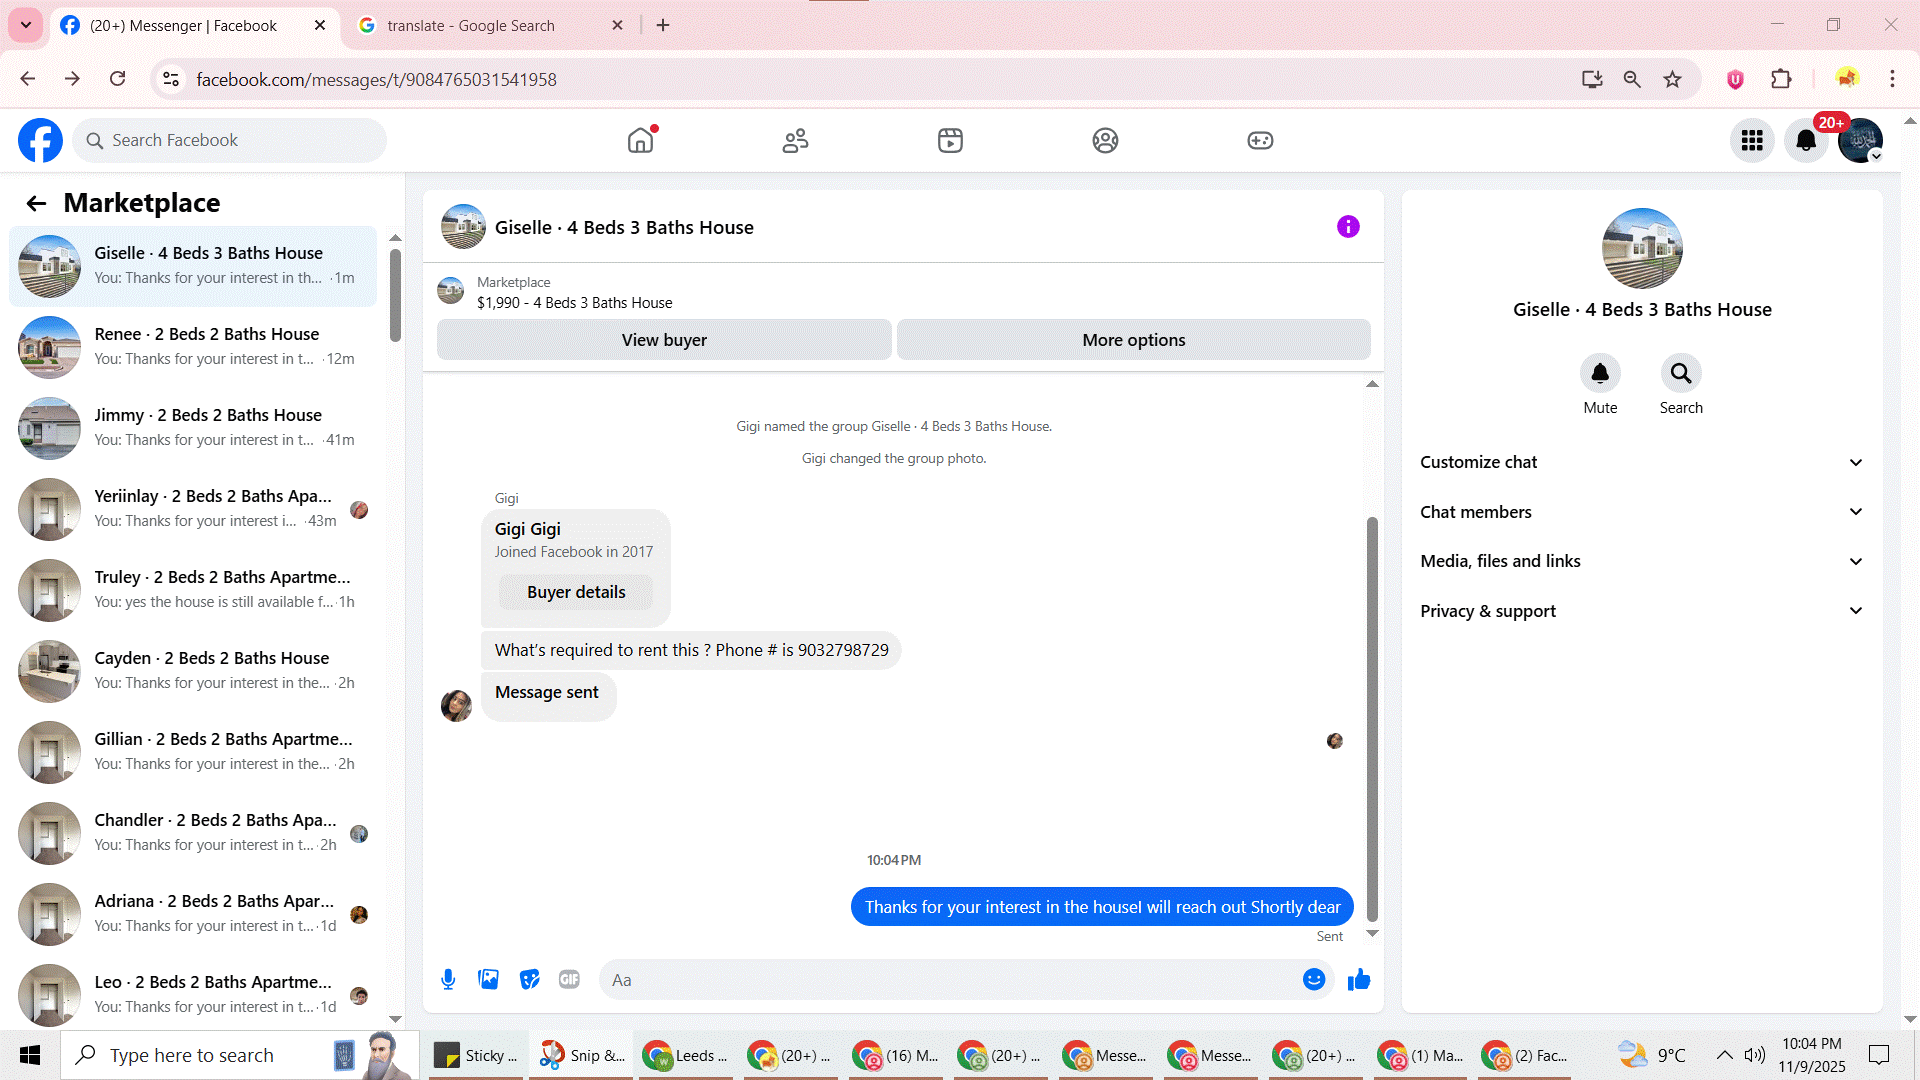Open Sticky Notes from the taskbar
The width and height of the screenshot is (1920, 1080).
(476, 1055)
